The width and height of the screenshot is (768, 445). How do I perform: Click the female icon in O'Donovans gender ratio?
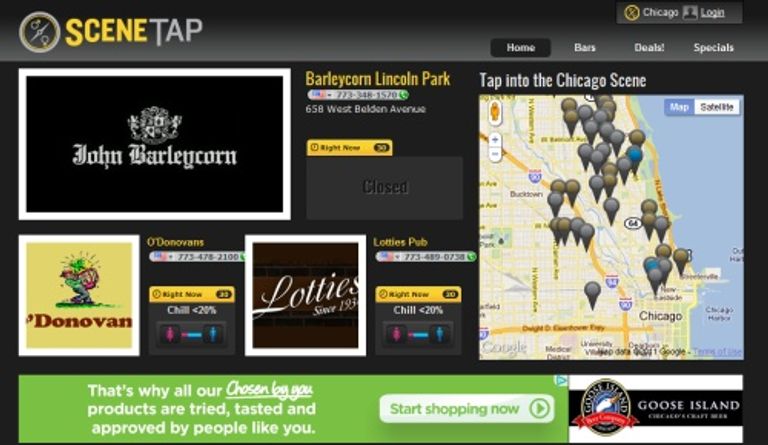tap(170, 334)
